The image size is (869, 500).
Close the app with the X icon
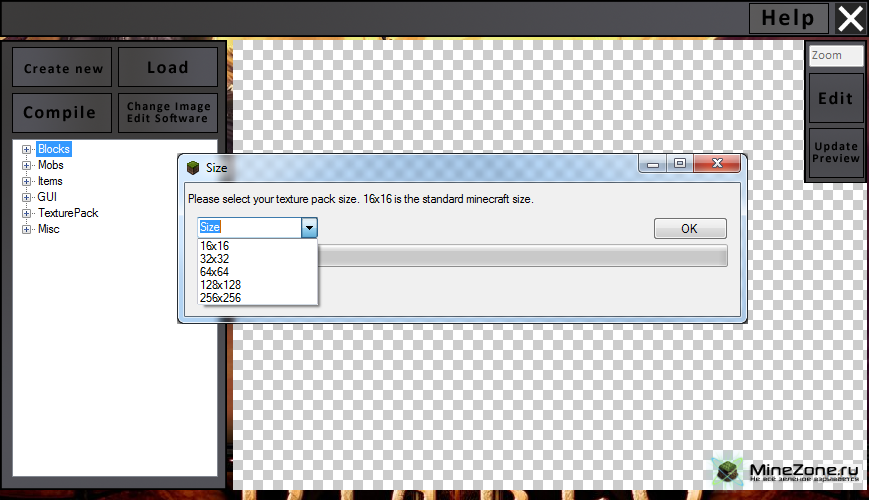point(850,18)
